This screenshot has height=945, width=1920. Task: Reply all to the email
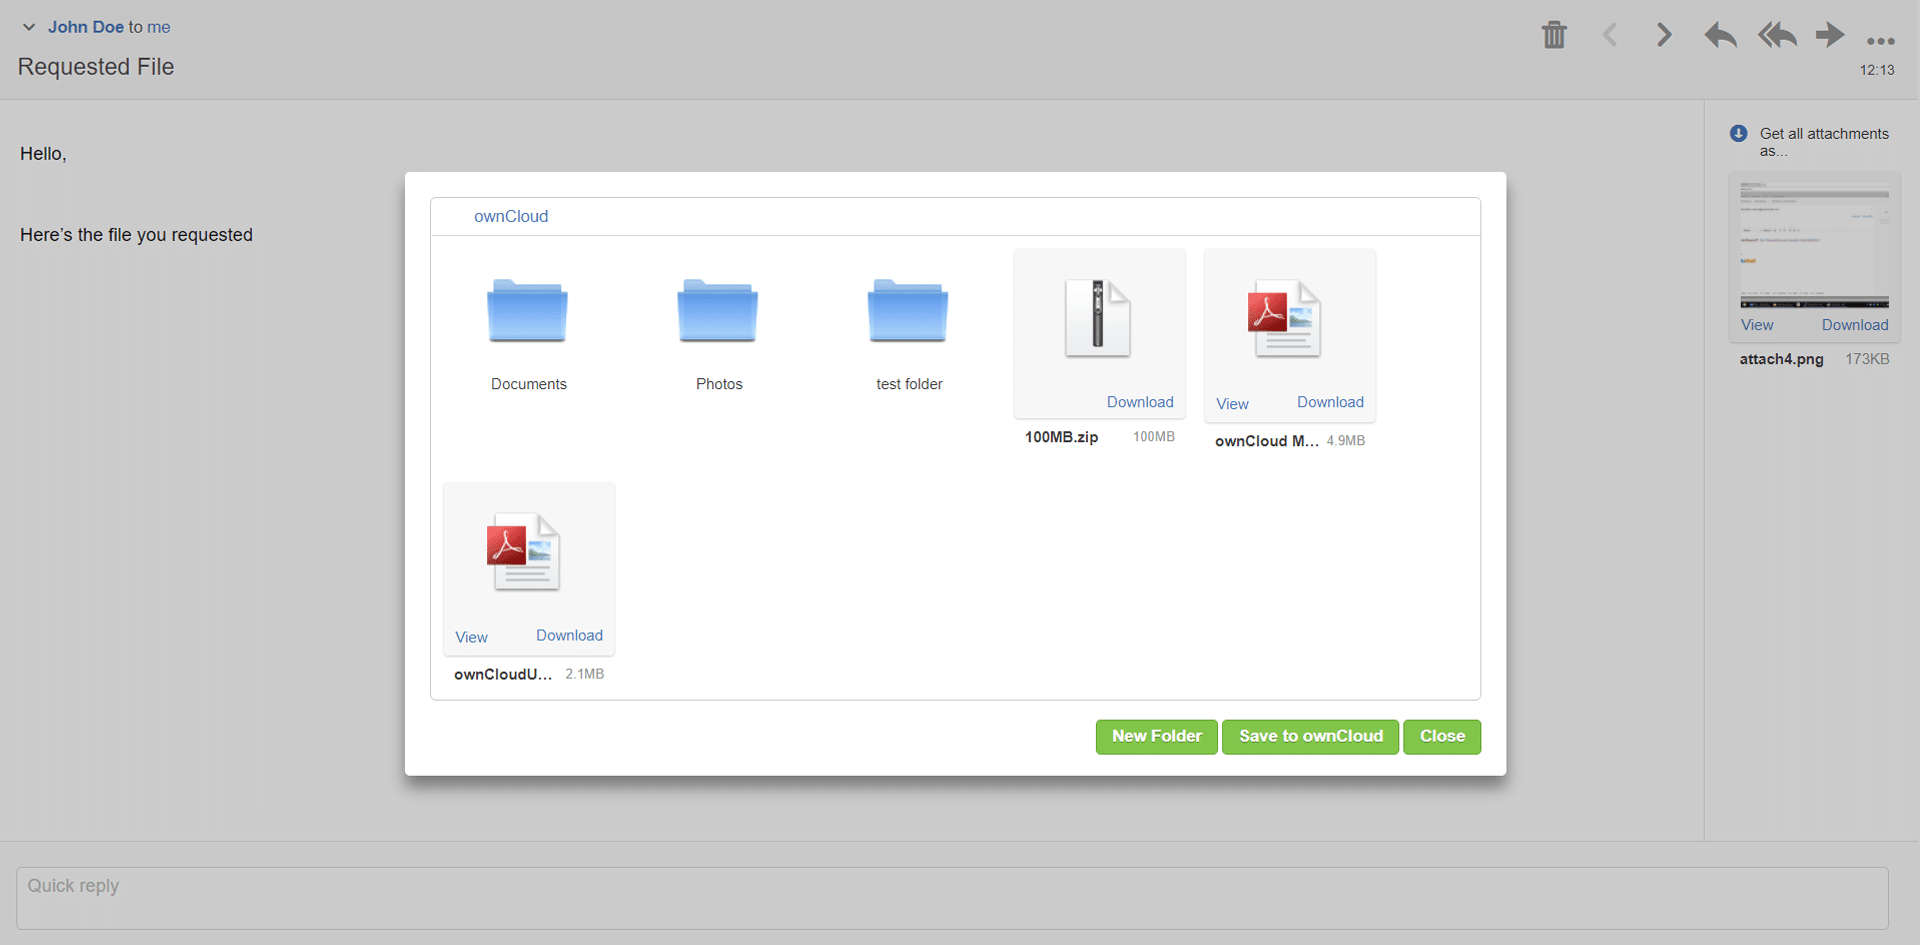pos(1777,35)
